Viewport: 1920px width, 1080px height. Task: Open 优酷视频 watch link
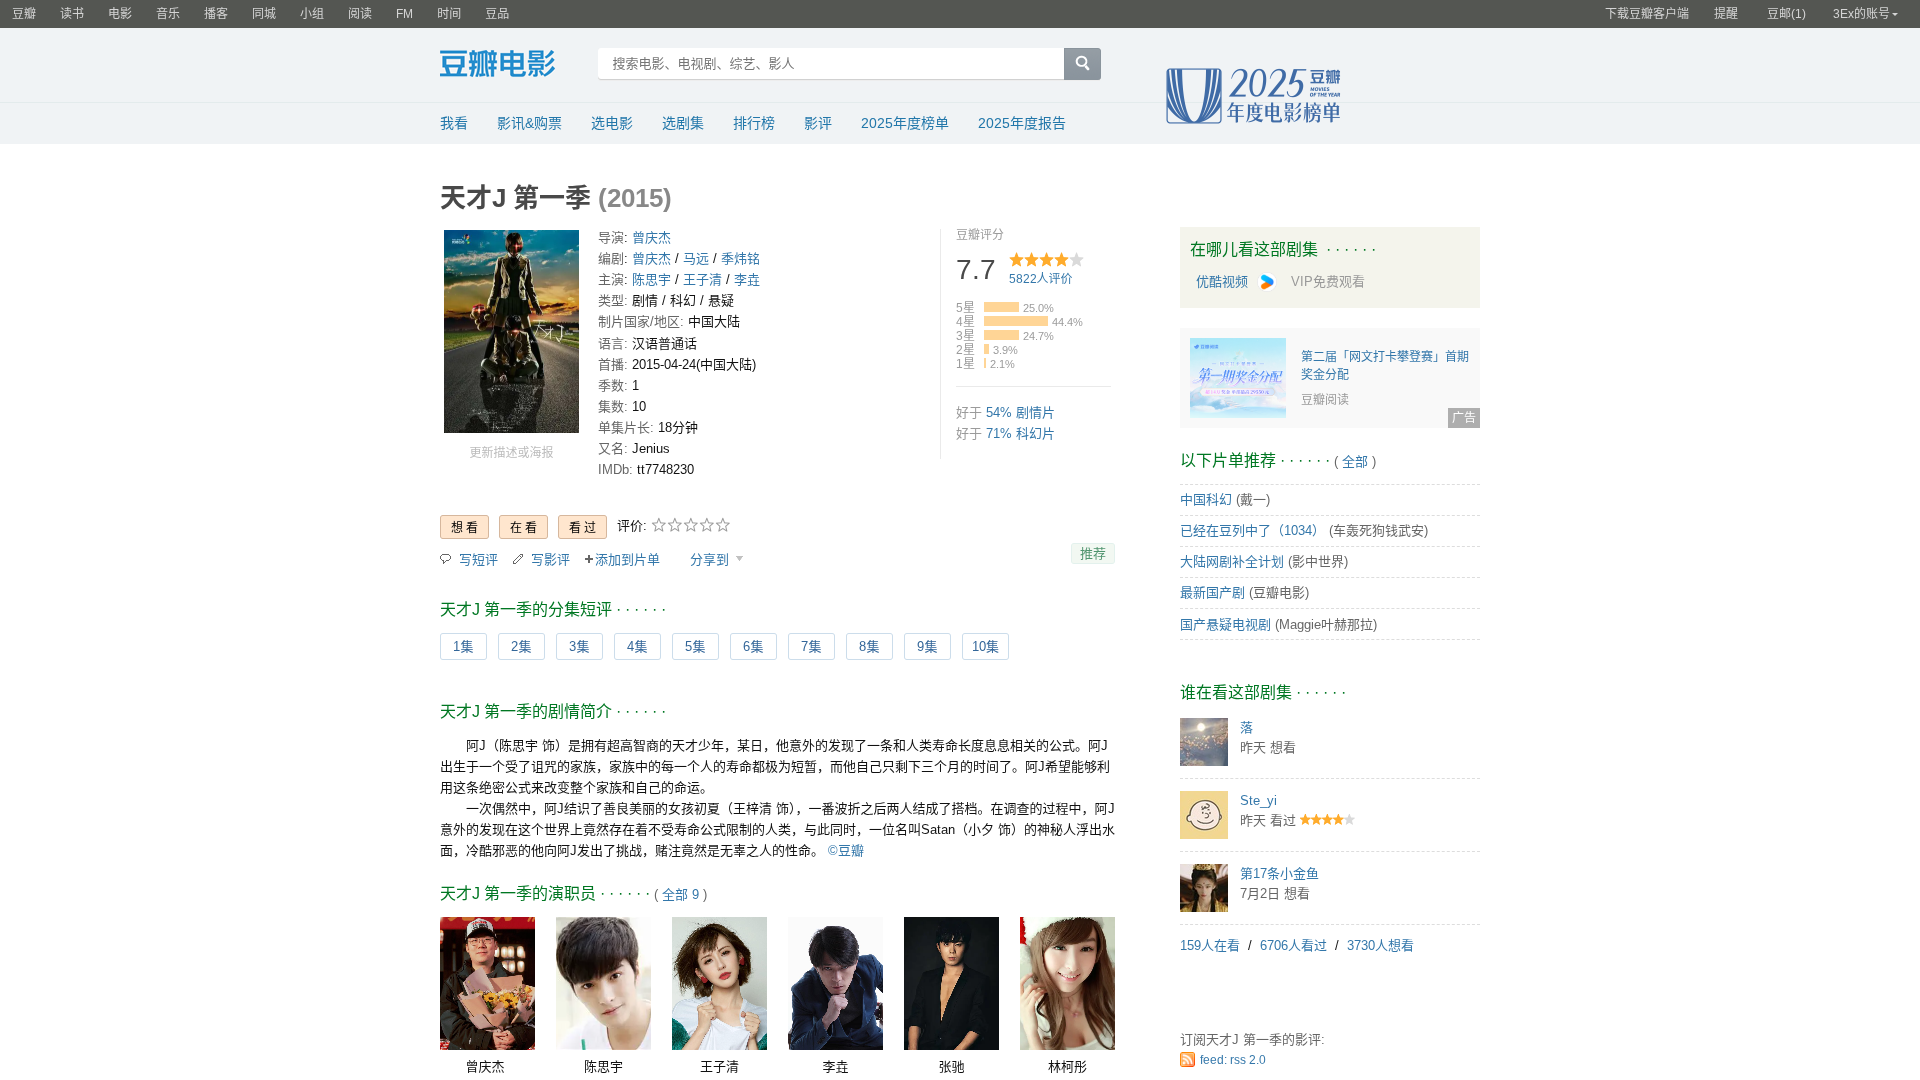(x=1222, y=282)
